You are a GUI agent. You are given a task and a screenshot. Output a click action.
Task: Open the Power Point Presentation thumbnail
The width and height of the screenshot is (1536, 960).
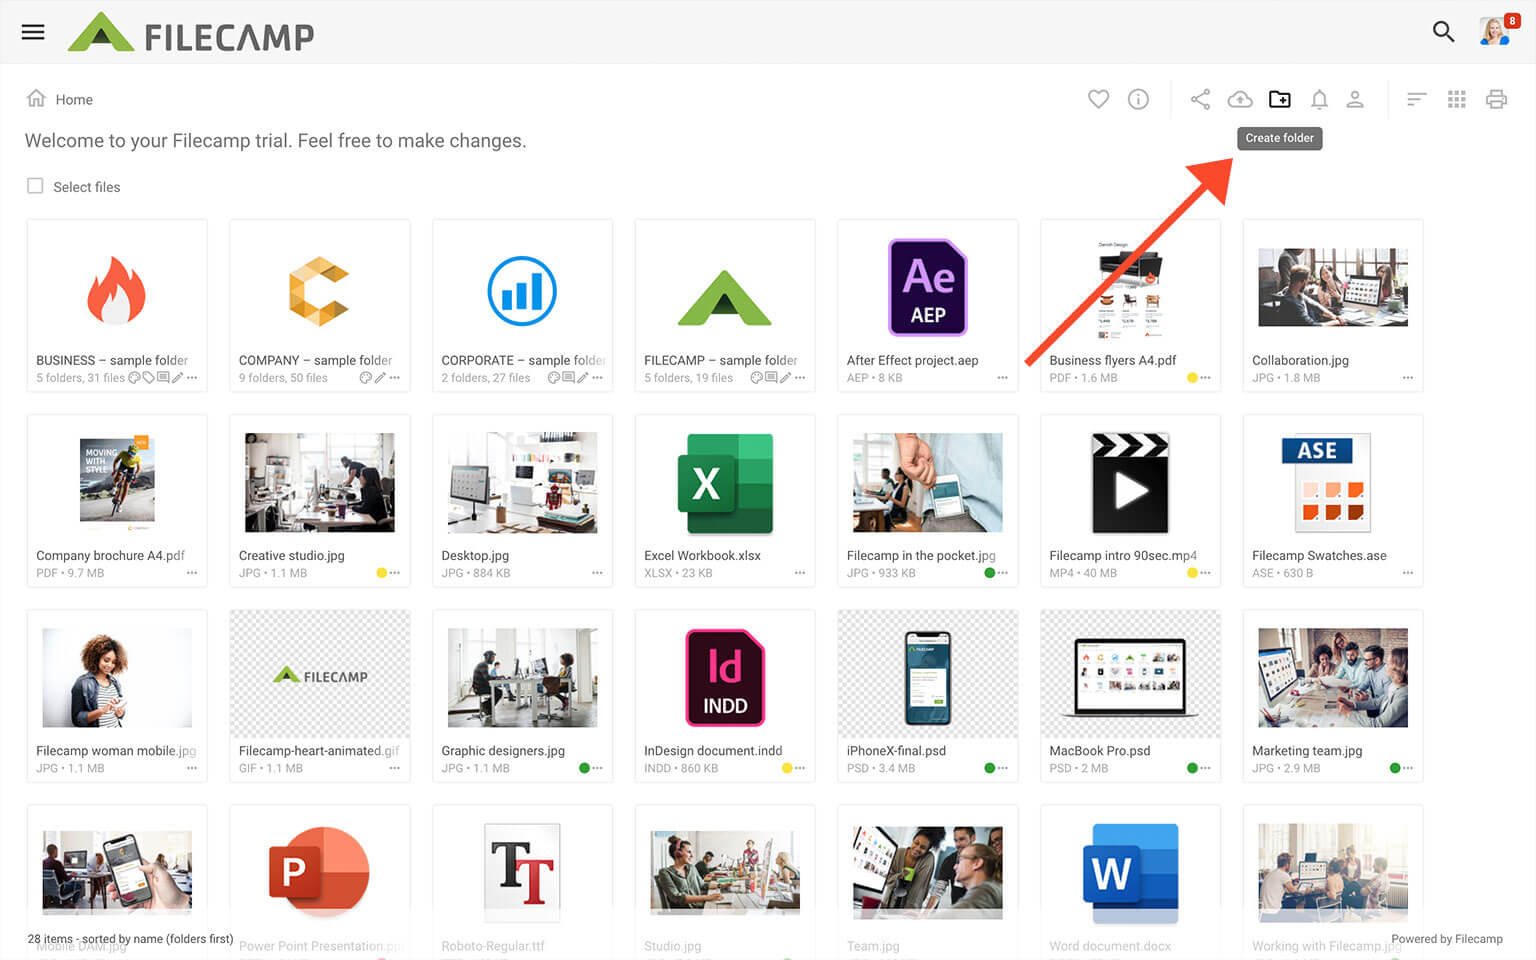click(x=319, y=872)
